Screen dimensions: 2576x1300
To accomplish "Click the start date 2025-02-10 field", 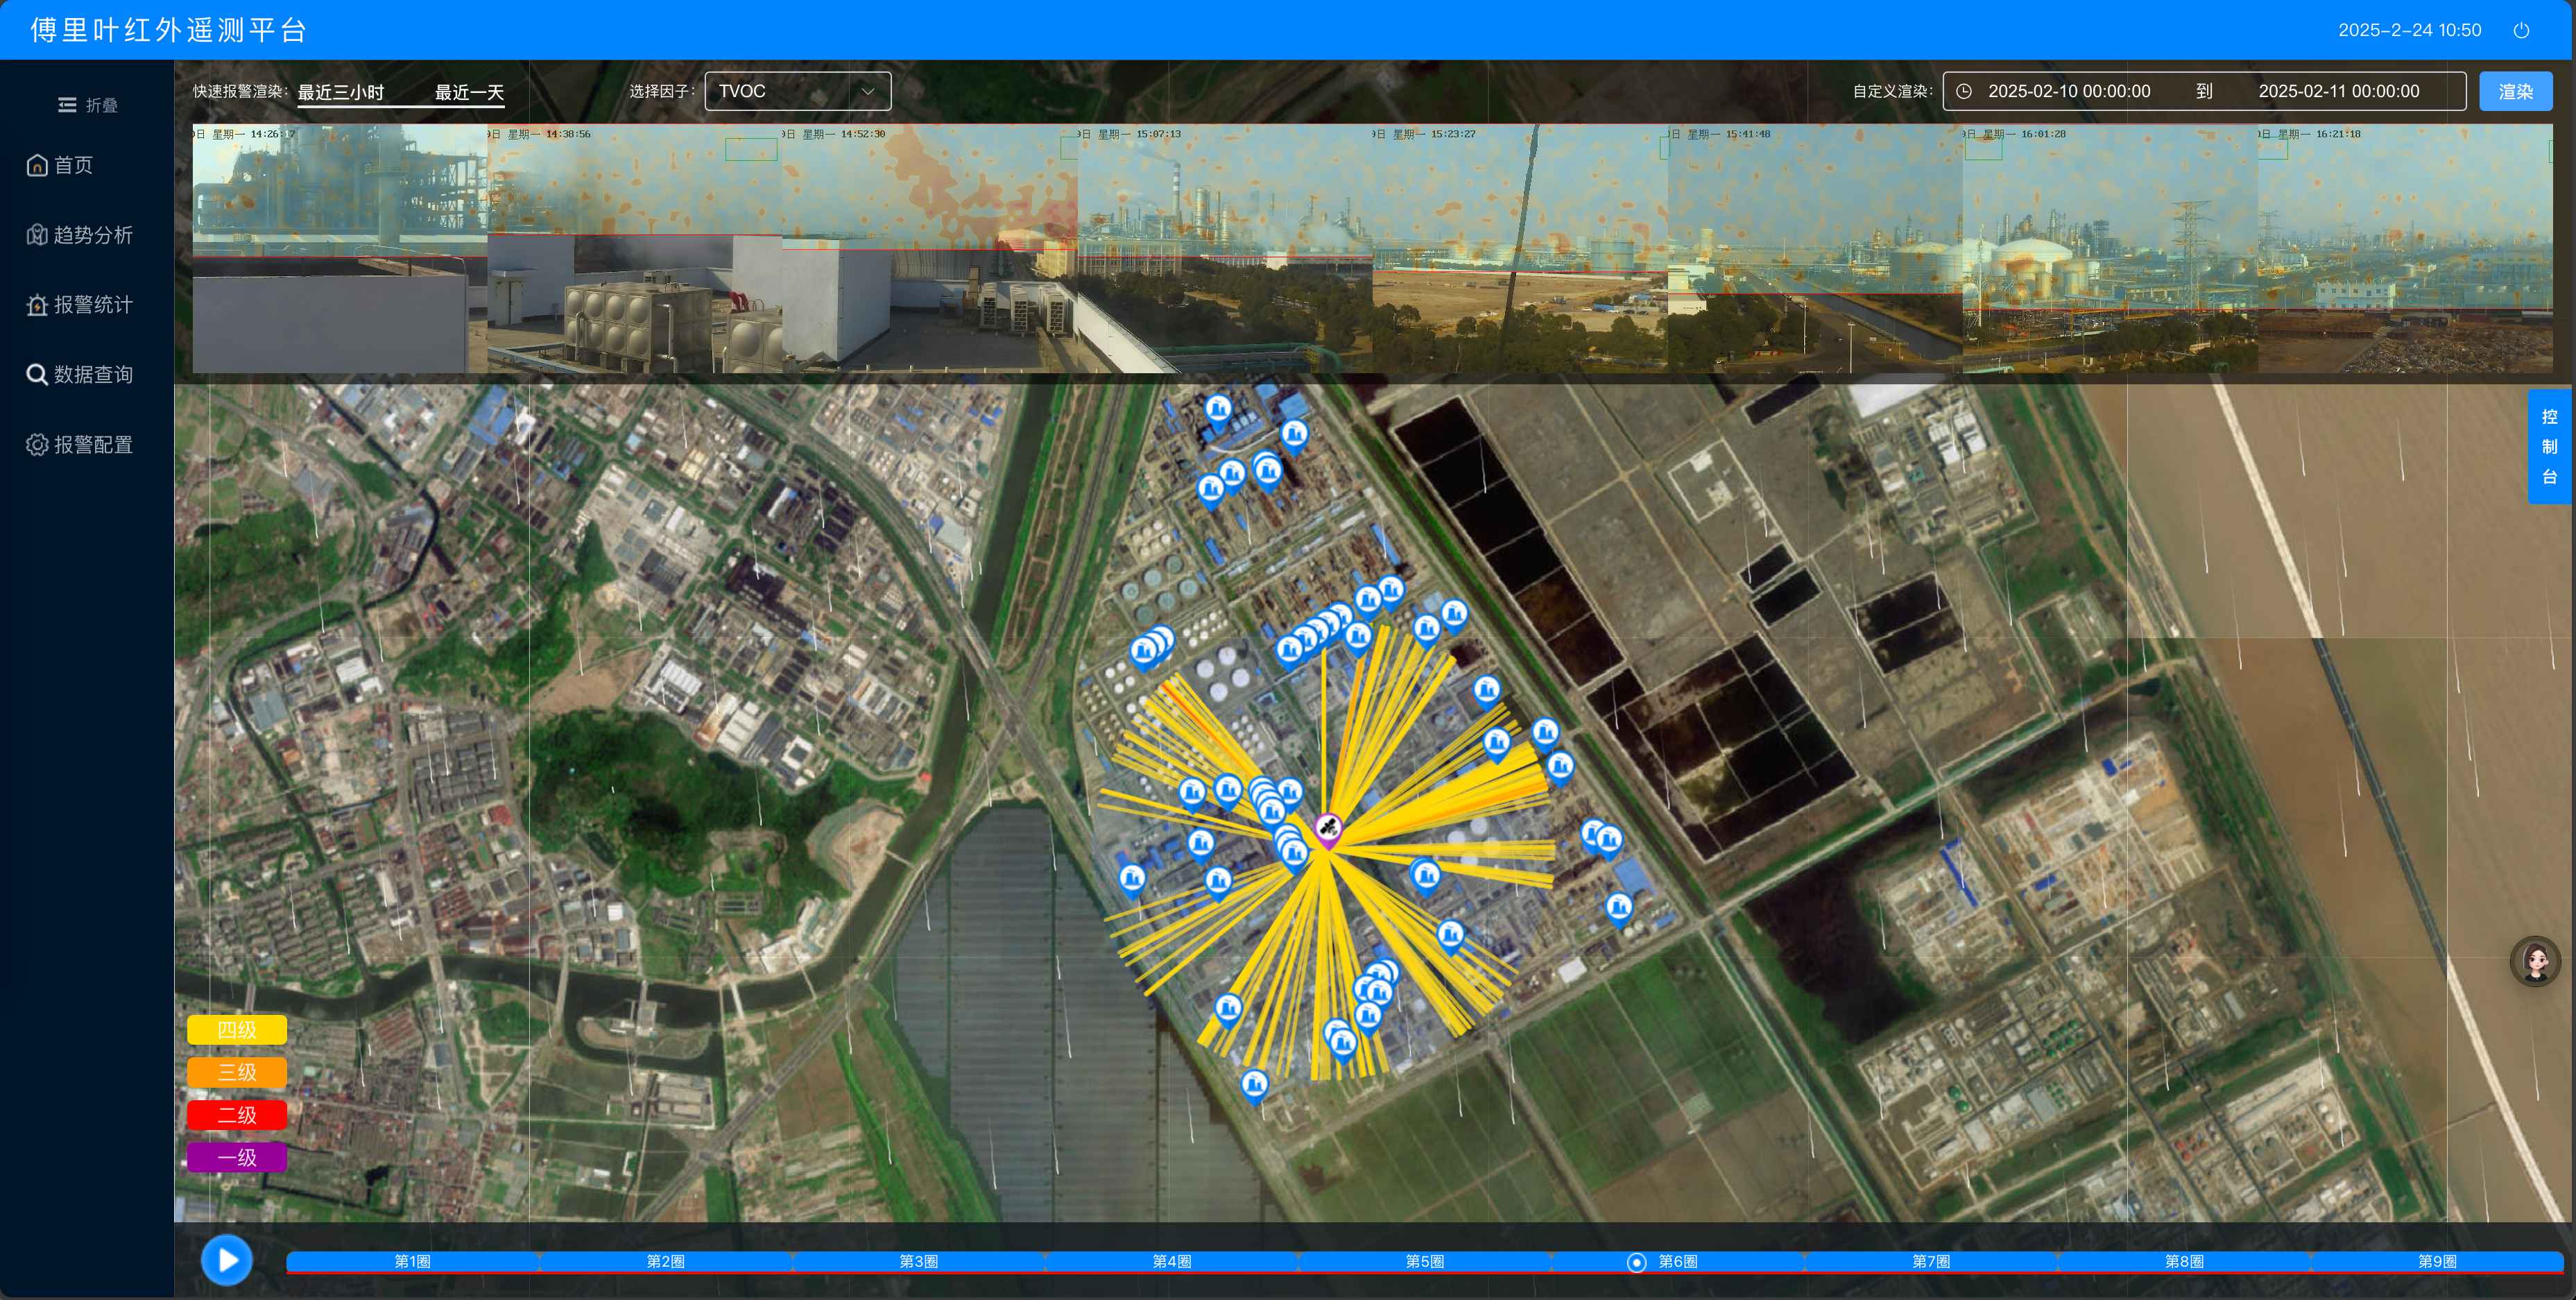I will tap(2068, 91).
